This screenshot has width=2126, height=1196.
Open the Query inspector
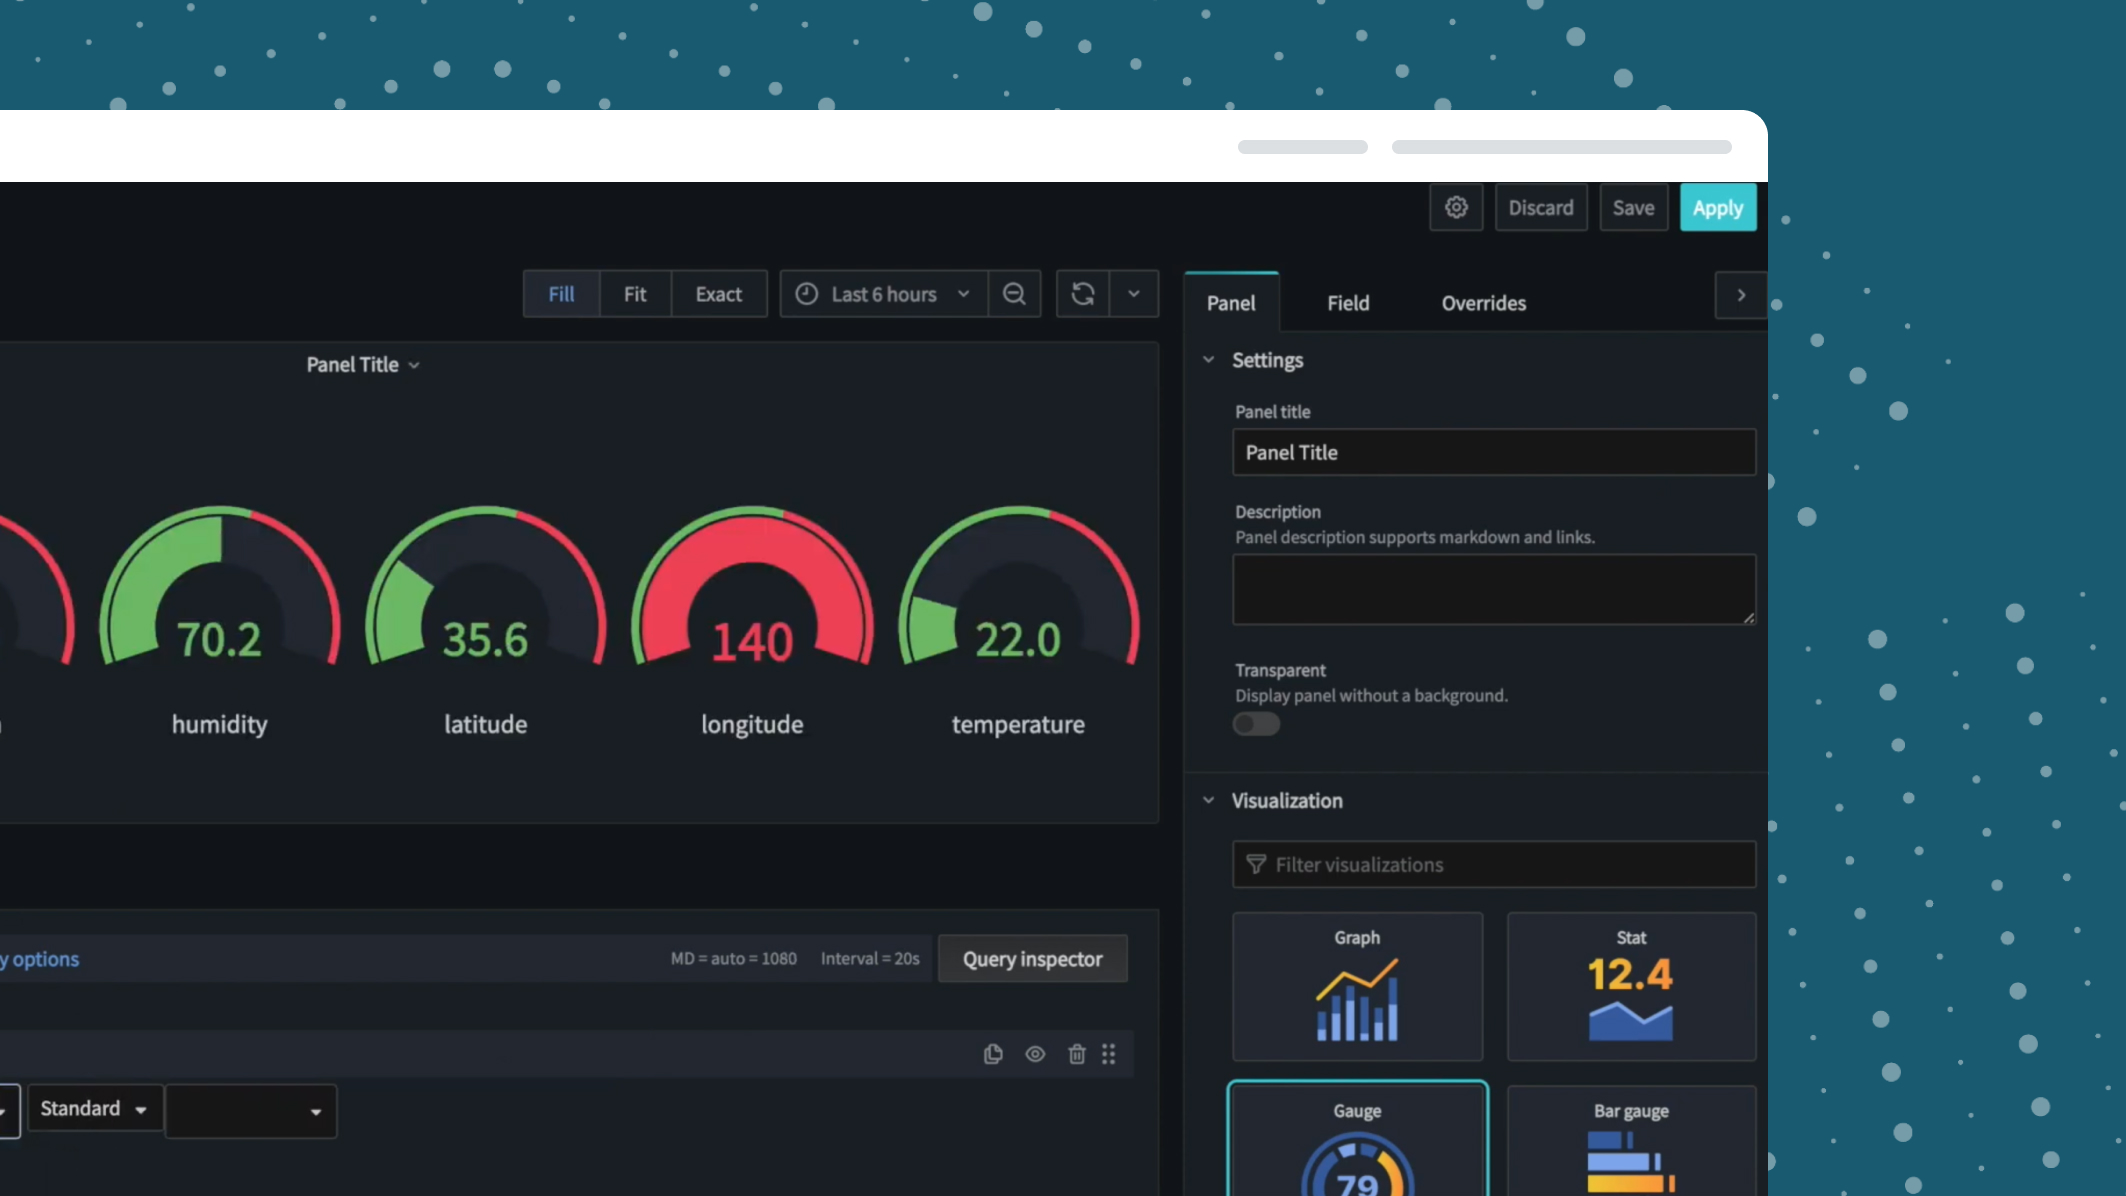[x=1032, y=959]
